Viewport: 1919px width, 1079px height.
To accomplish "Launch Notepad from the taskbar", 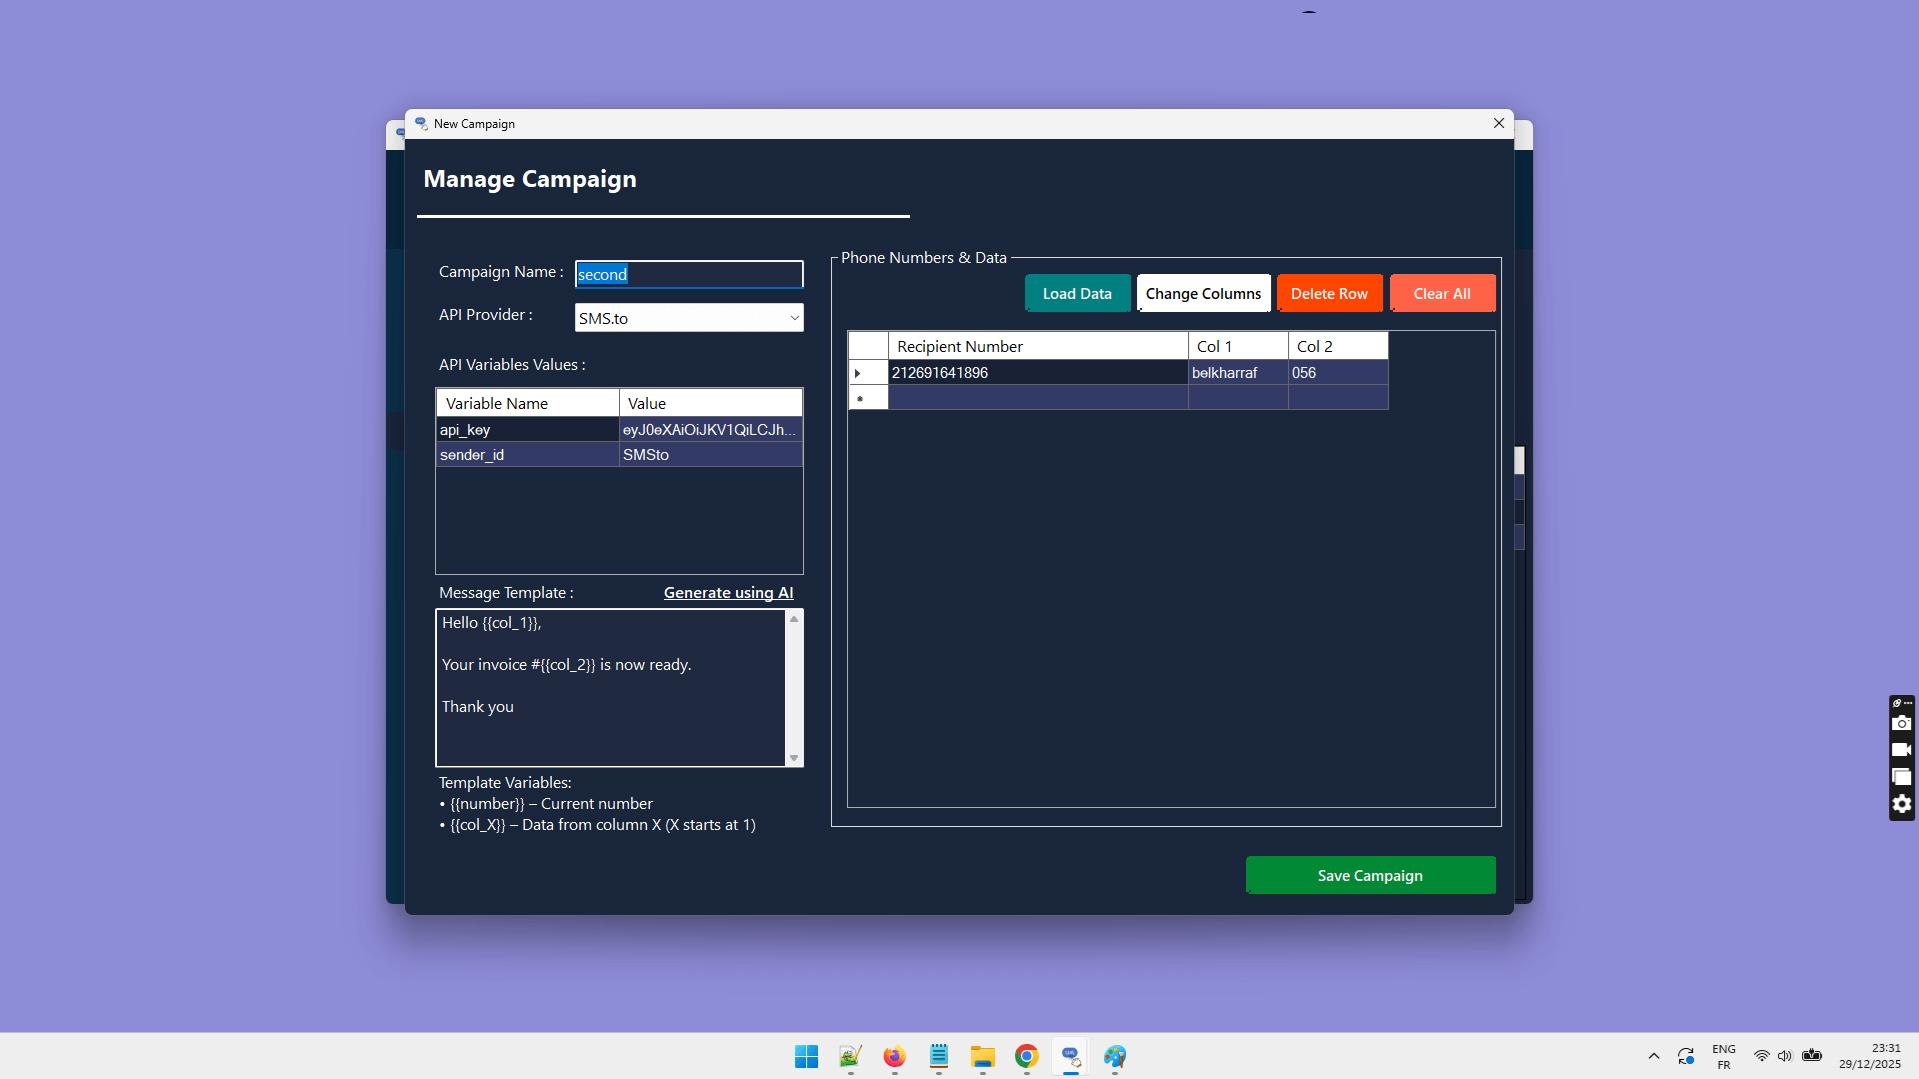I will click(938, 1057).
